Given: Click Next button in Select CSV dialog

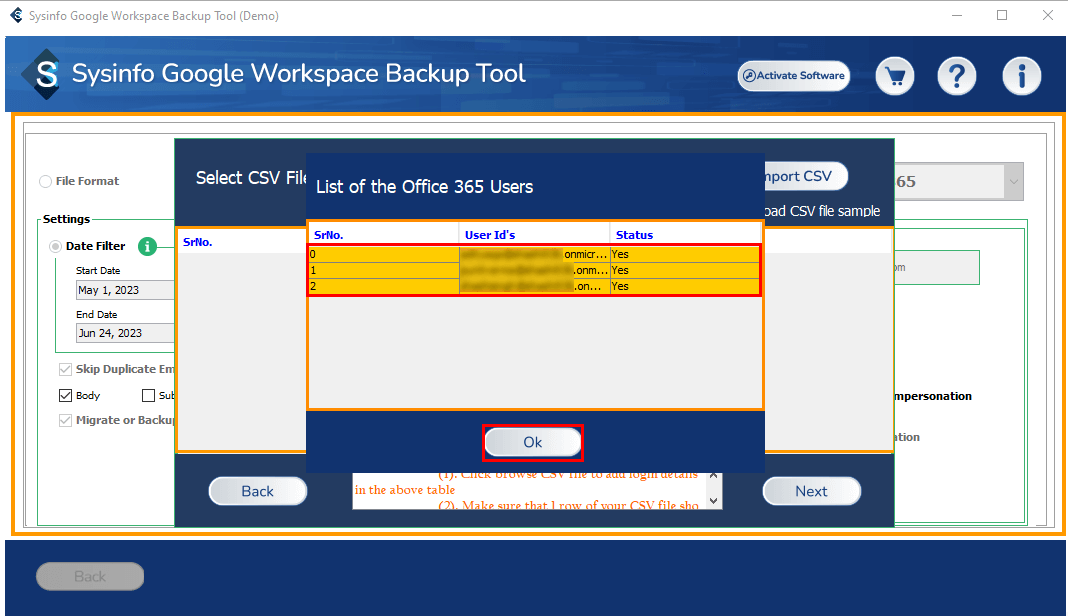Looking at the screenshot, I should point(811,491).
